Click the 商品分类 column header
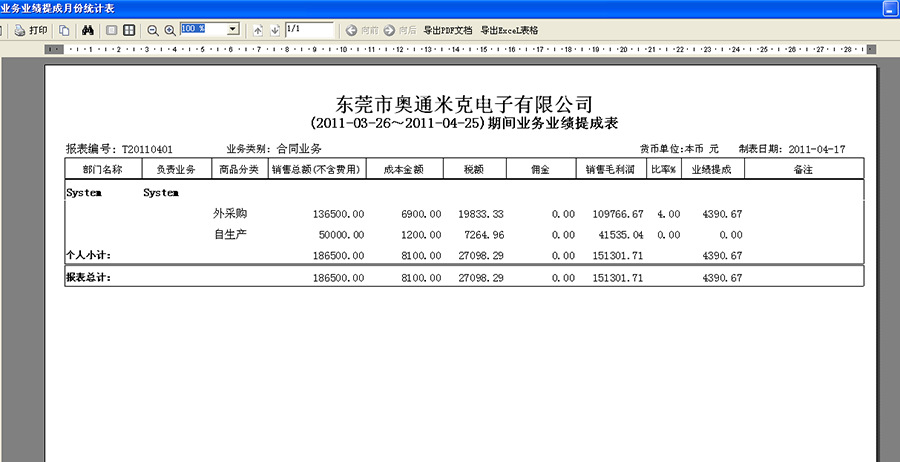Viewport: 900px width, 462px height. pyautogui.click(x=239, y=169)
